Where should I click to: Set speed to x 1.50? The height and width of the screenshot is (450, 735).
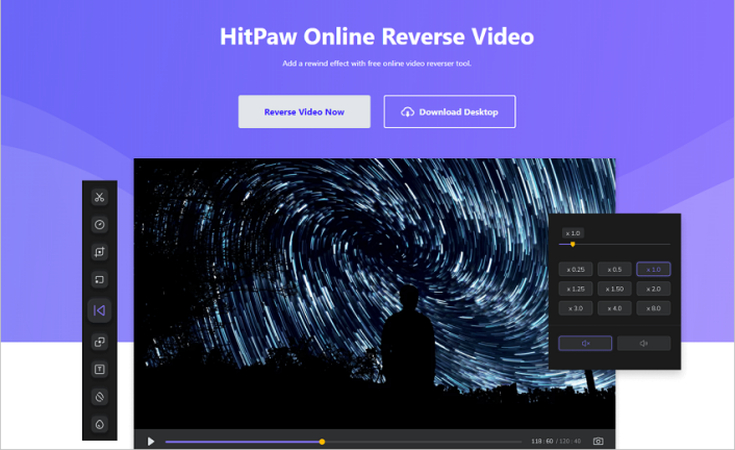point(615,289)
